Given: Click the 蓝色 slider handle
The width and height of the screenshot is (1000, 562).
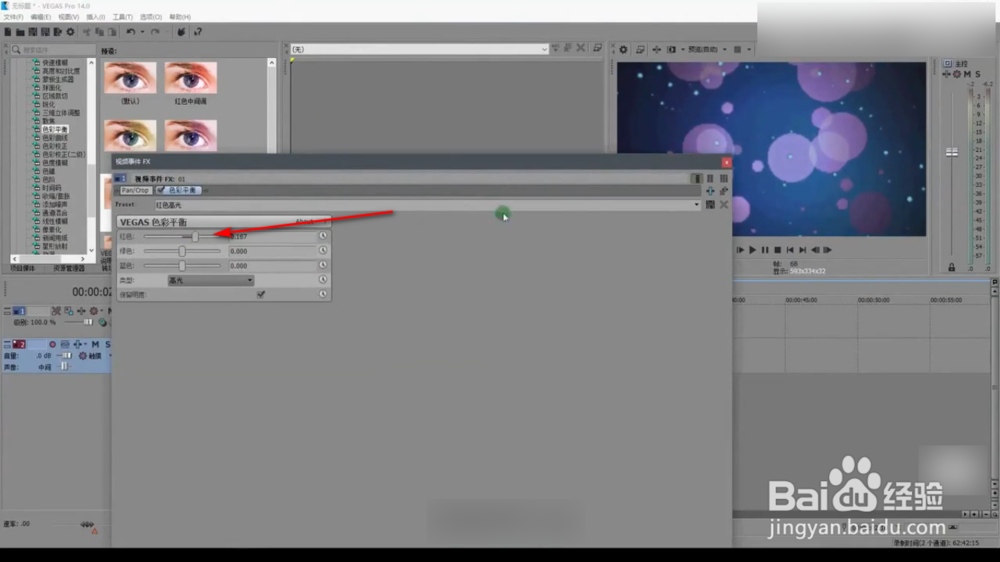Looking at the screenshot, I should tap(182, 265).
